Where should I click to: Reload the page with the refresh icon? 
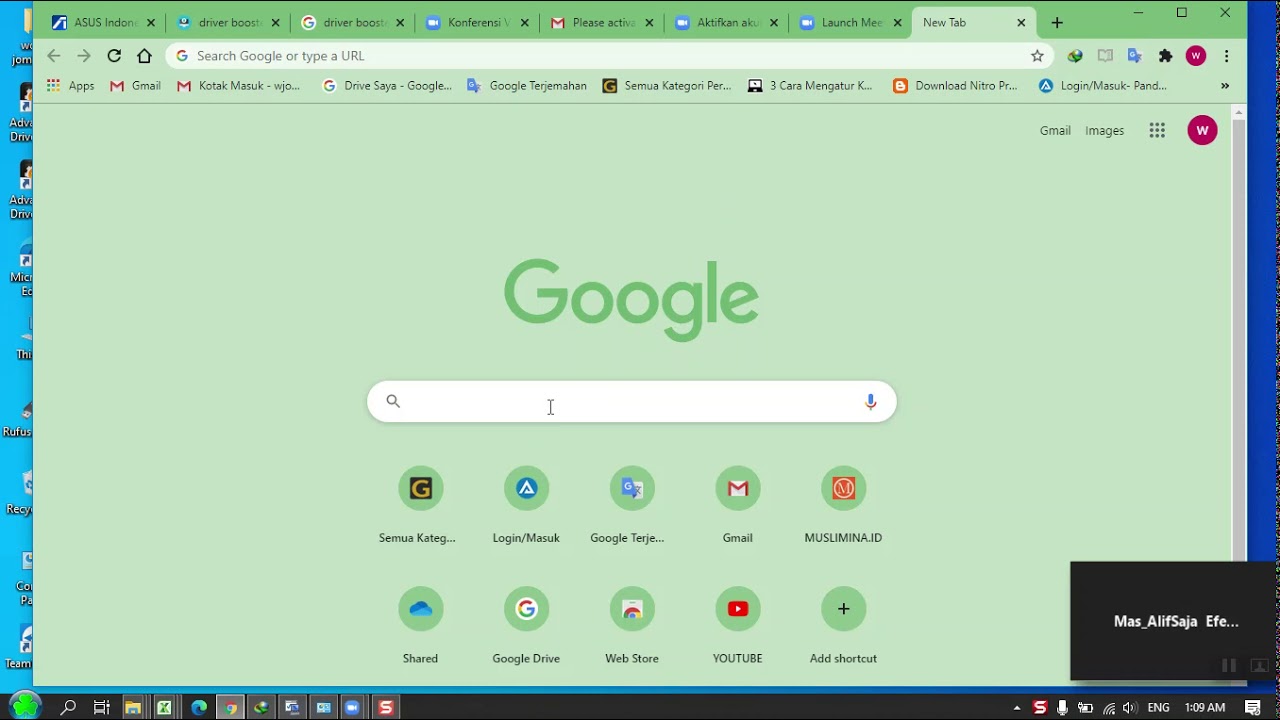(114, 56)
